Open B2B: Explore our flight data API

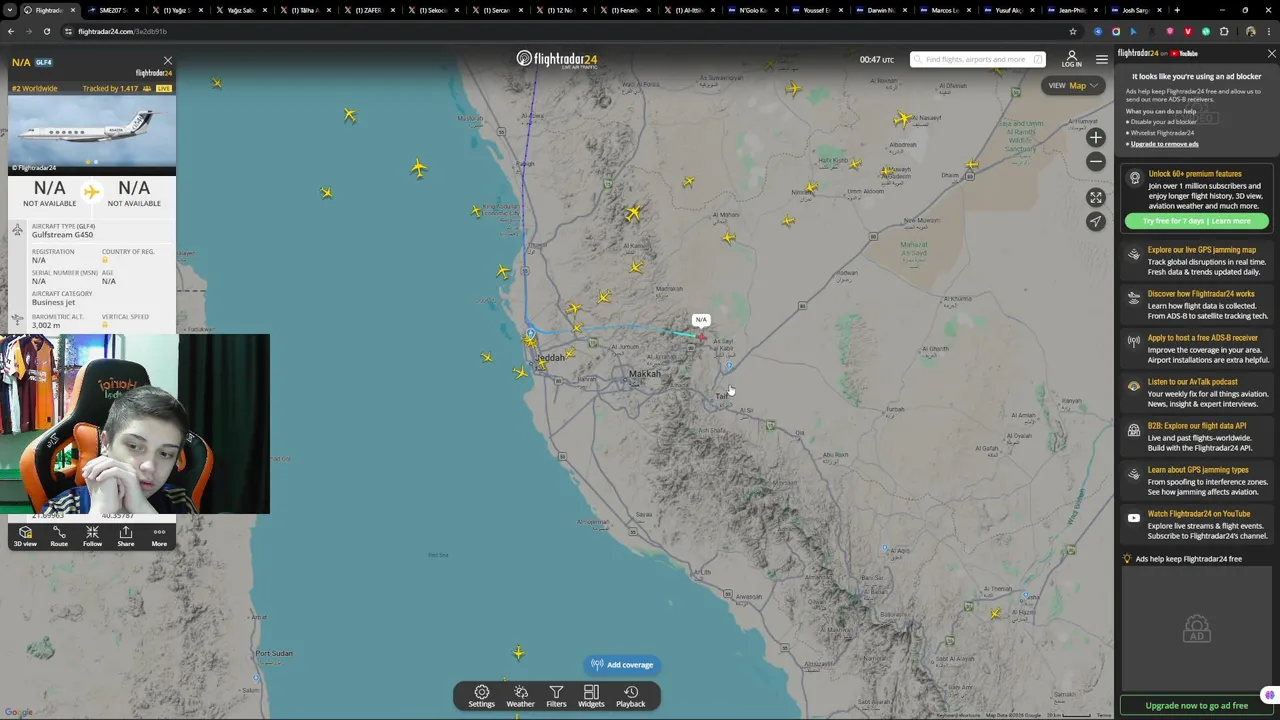point(1197,437)
